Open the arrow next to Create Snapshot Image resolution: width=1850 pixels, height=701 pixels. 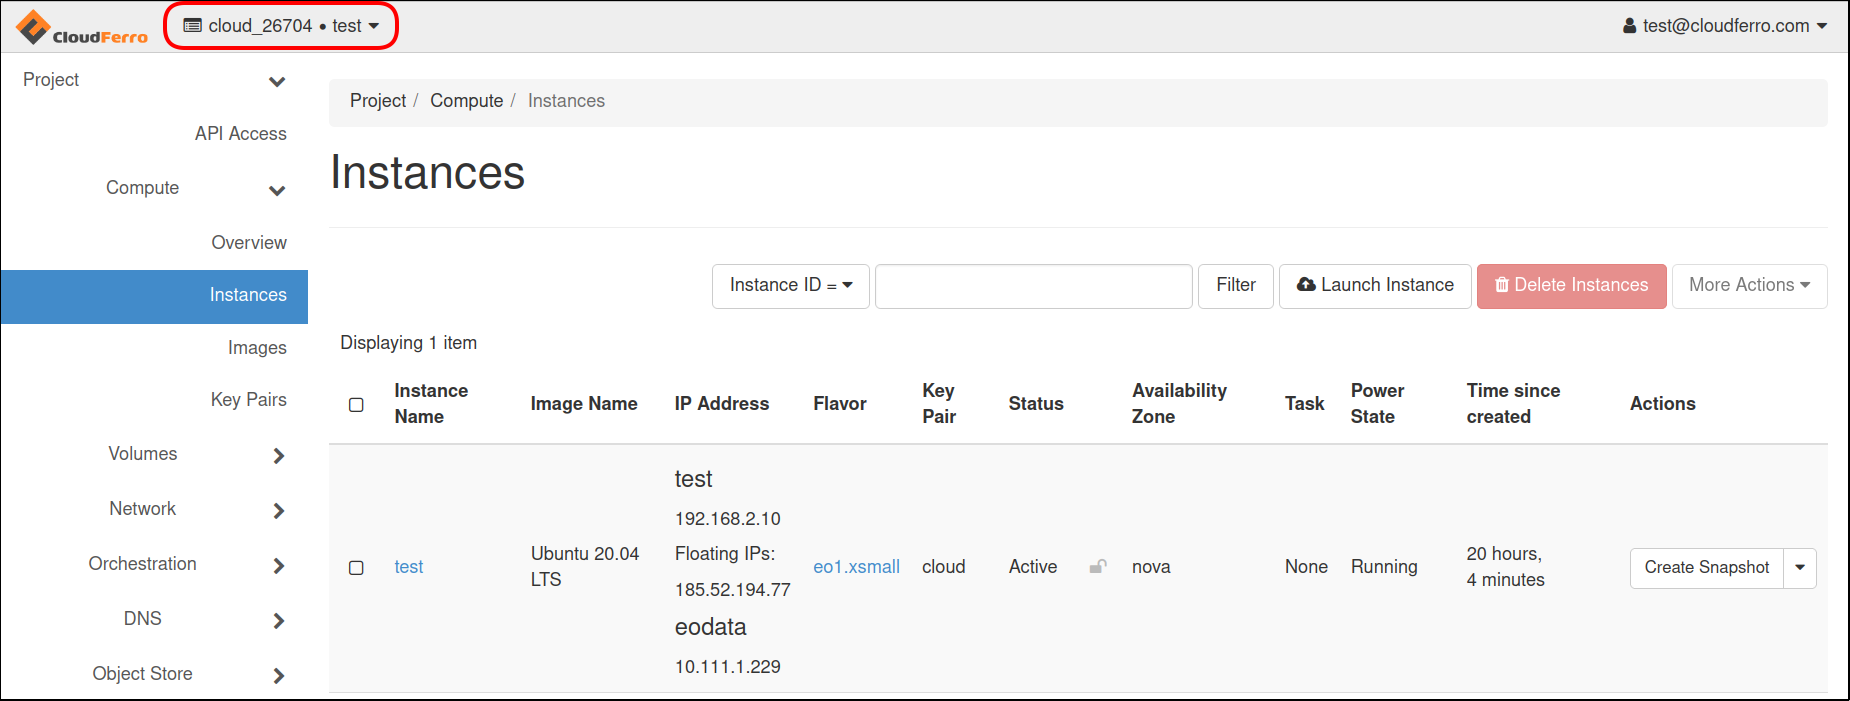click(1799, 568)
